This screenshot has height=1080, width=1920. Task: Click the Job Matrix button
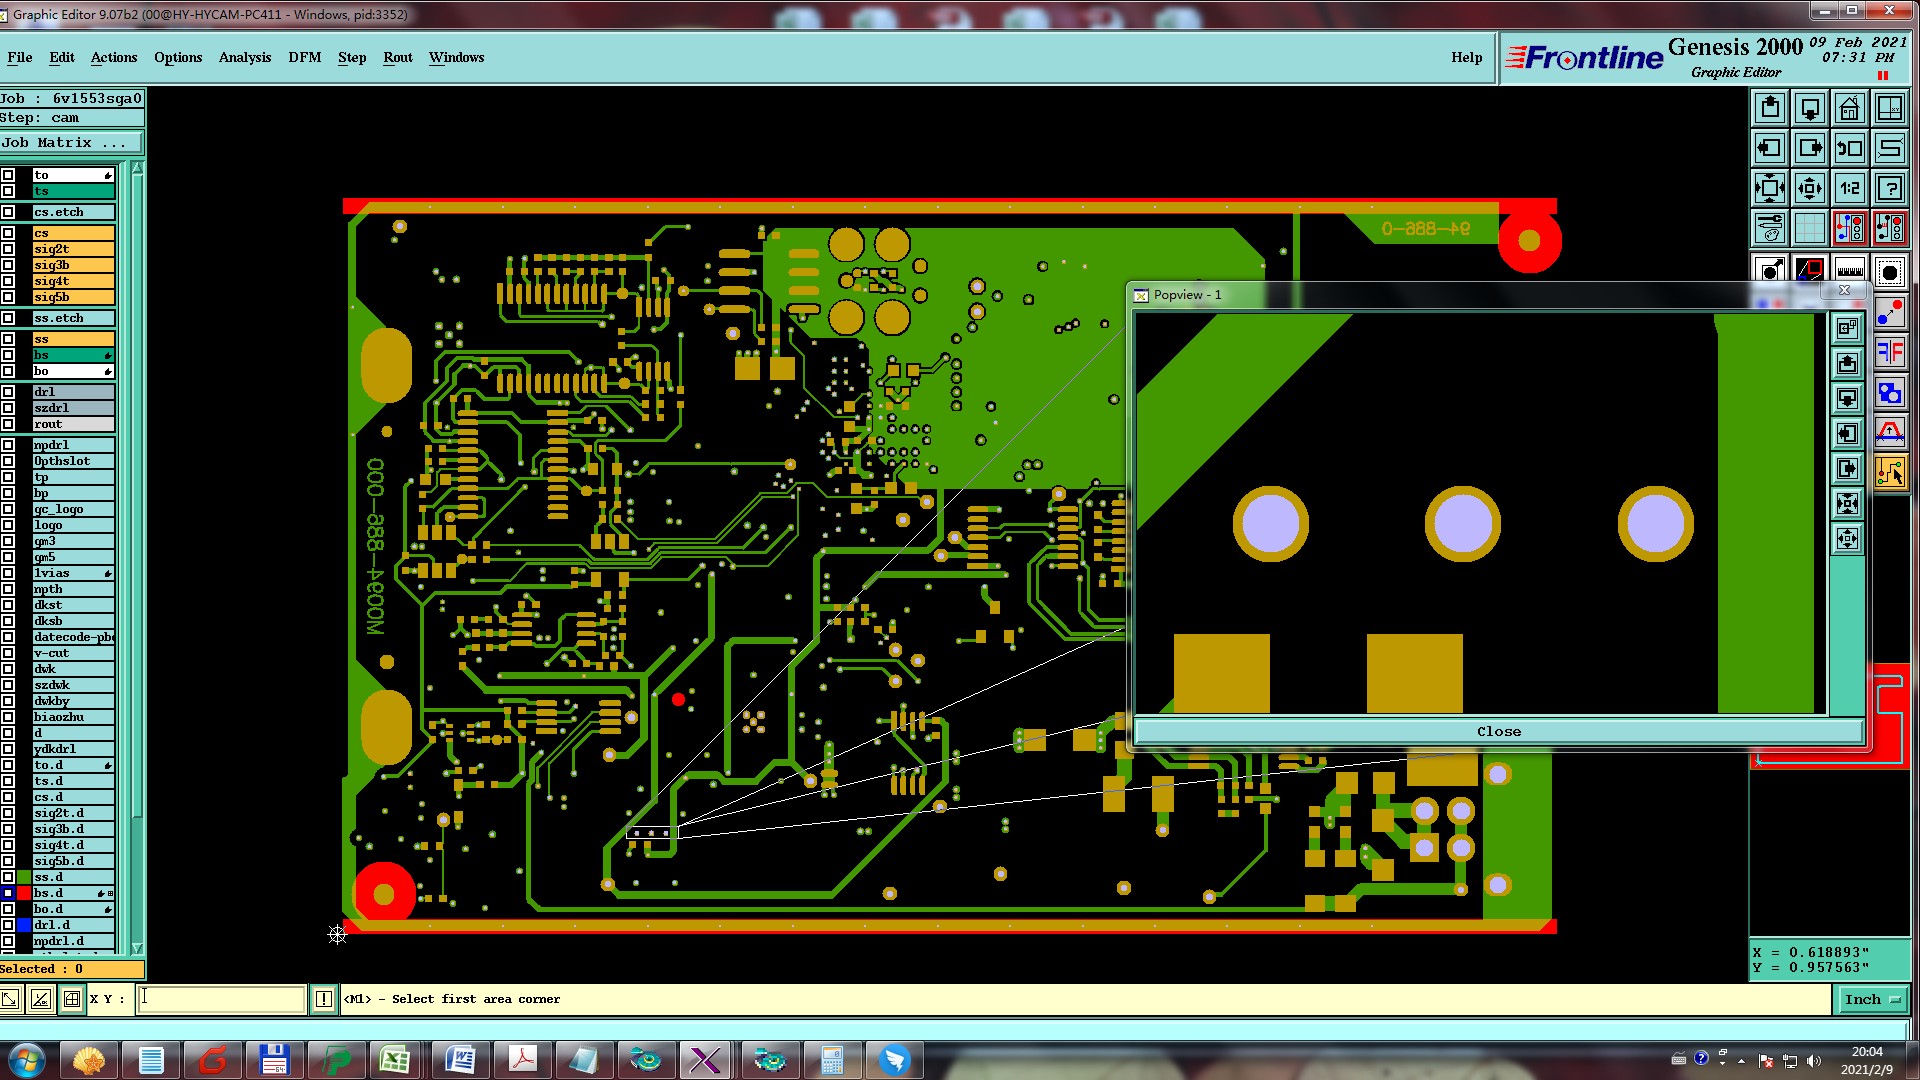tap(72, 143)
